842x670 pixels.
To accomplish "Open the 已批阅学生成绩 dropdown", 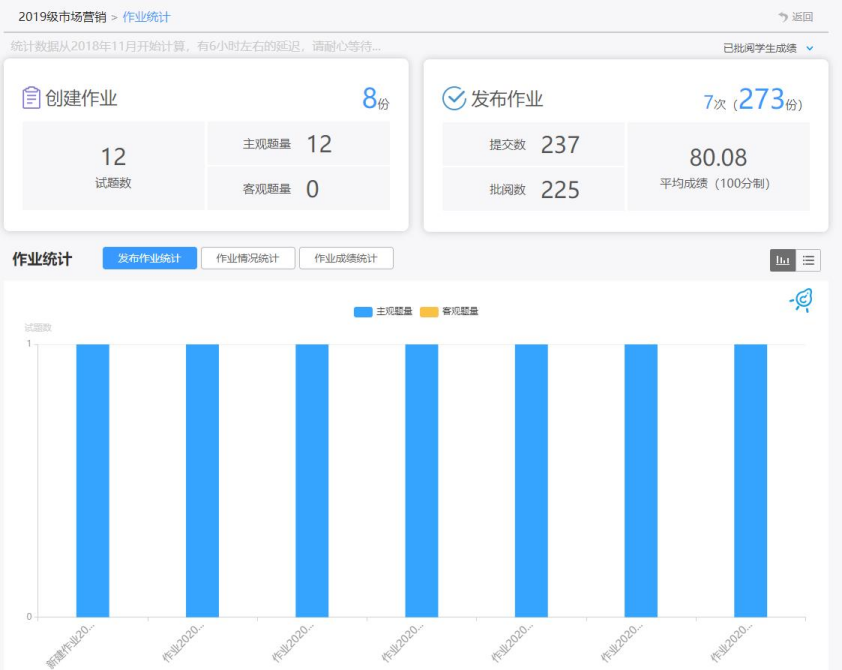I will click(x=760, y=48).
